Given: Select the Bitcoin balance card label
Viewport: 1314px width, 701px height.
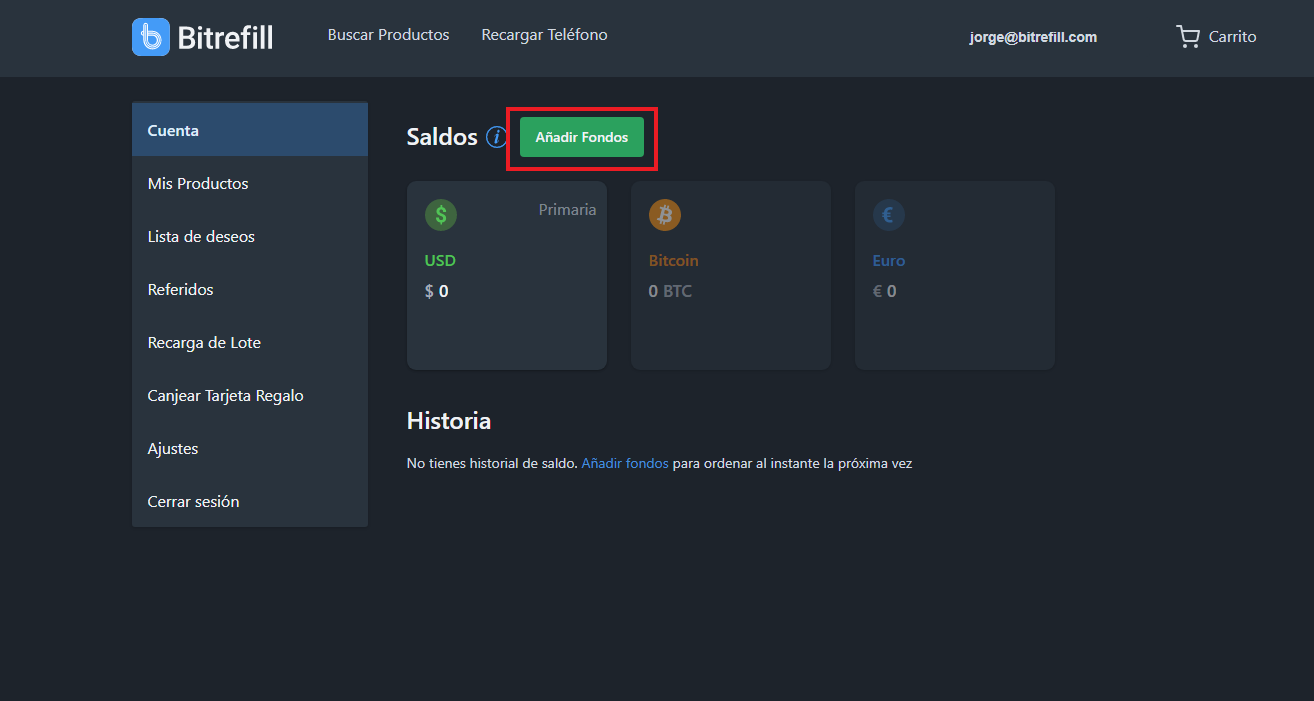Looking at the screenshot, I should [x=674, y=261].
